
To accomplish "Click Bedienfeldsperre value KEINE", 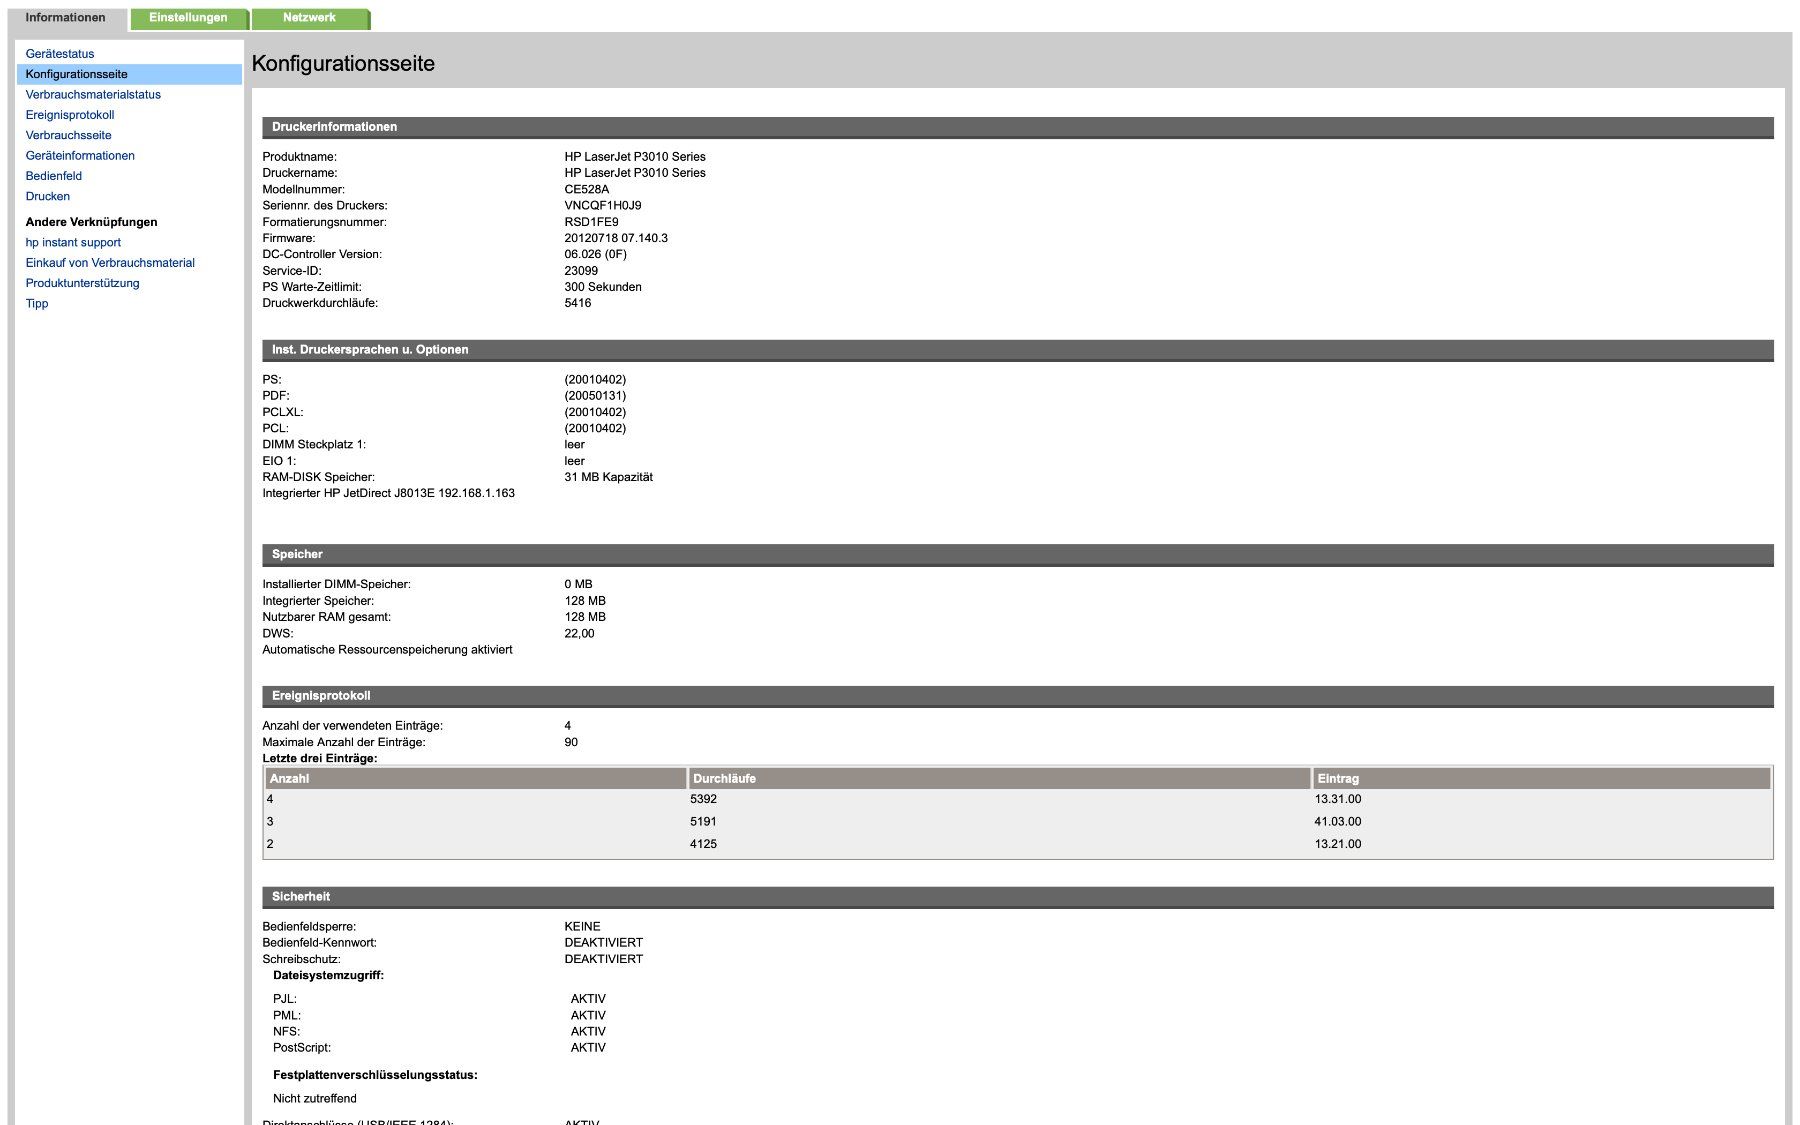I will pyautogui.click(x=582, y=927).
